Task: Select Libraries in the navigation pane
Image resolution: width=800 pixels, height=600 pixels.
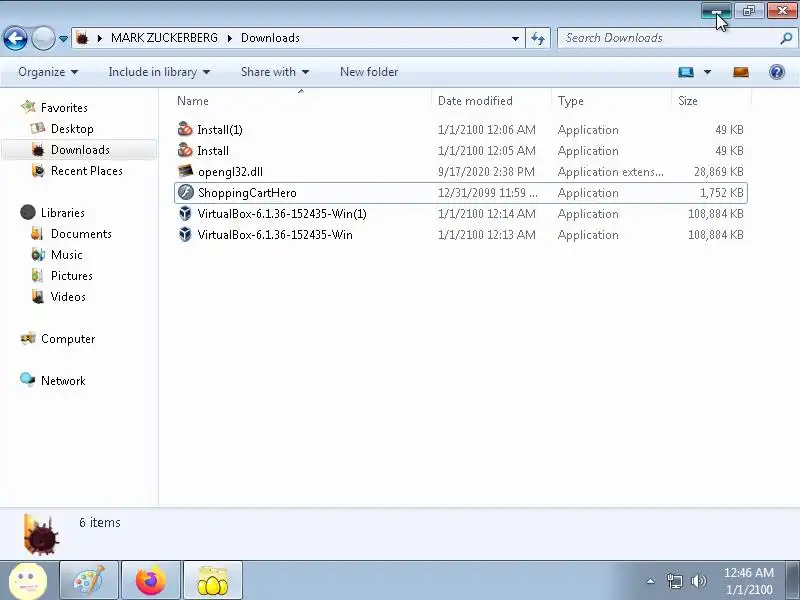Action: (63, 213)
